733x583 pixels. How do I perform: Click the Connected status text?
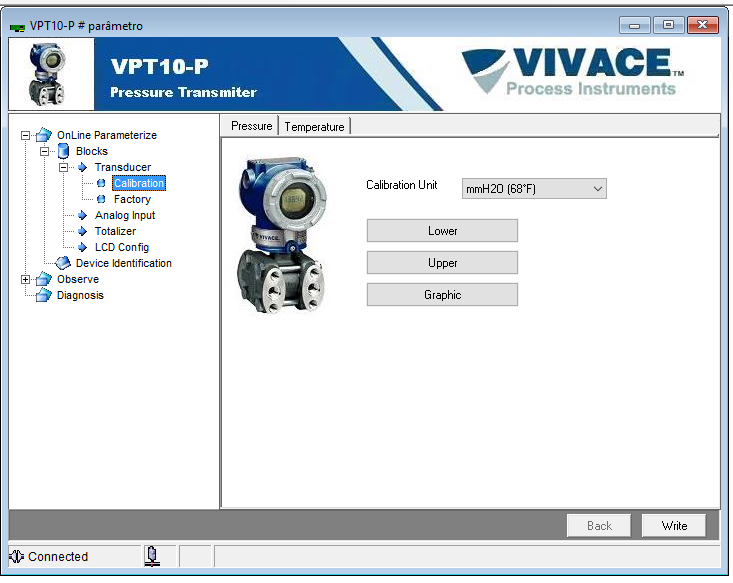tap(58, 556)
